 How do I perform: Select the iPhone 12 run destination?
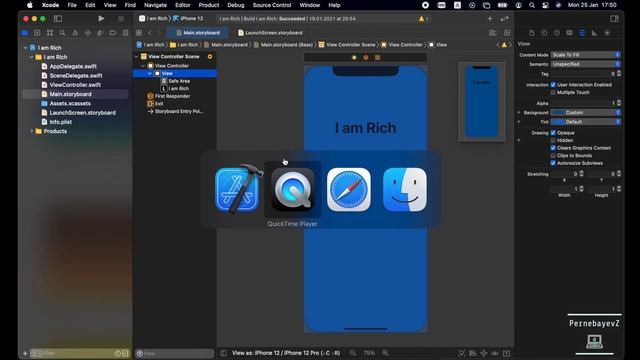[x=188, y=19]
